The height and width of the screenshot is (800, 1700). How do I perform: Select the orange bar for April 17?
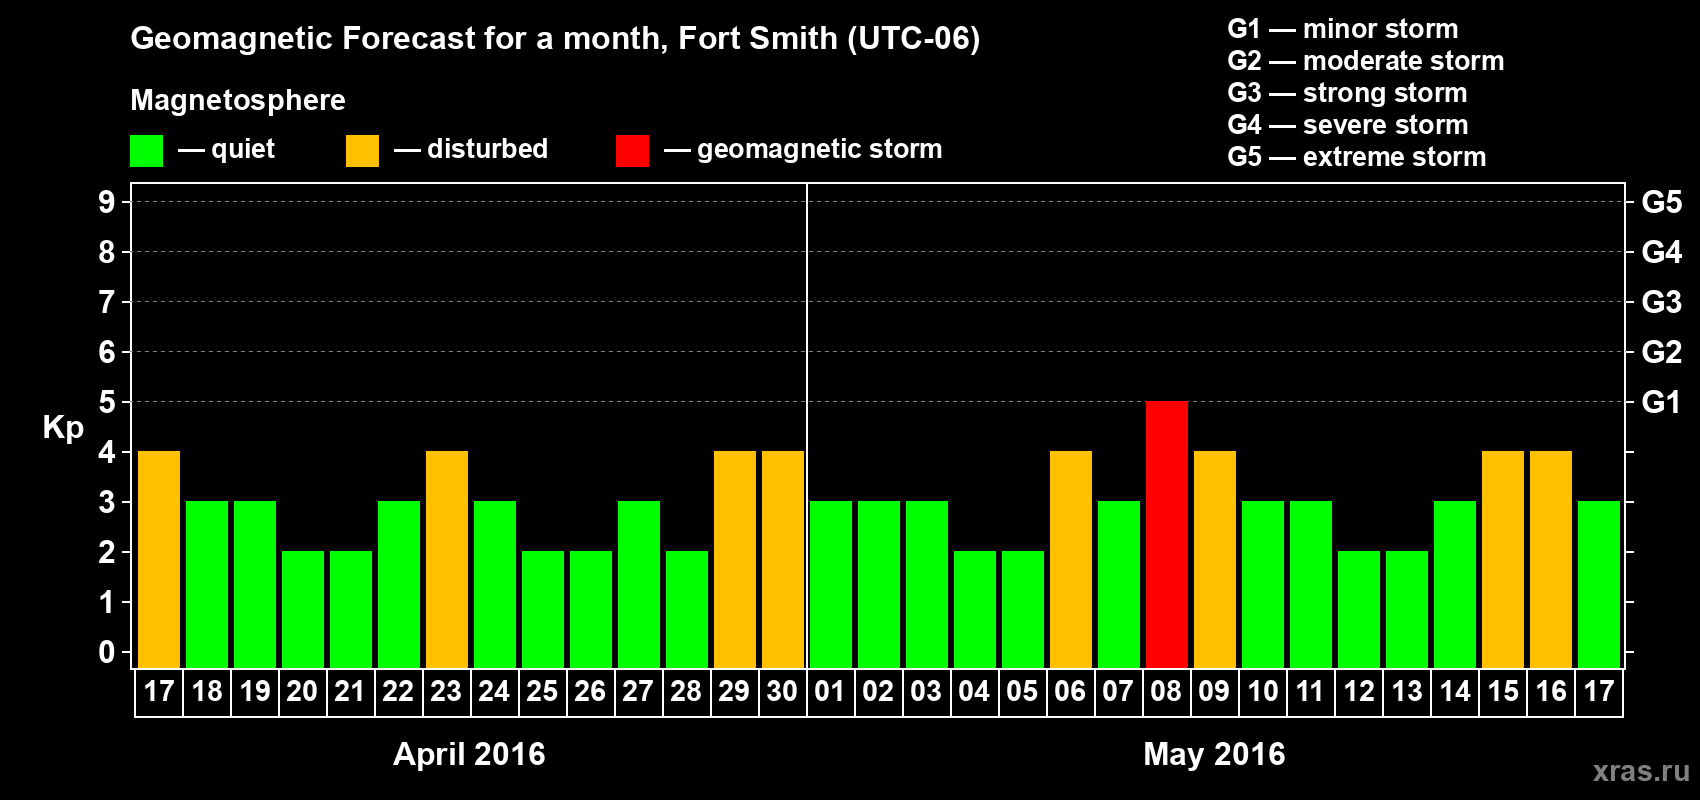click(x=159, y=559)
